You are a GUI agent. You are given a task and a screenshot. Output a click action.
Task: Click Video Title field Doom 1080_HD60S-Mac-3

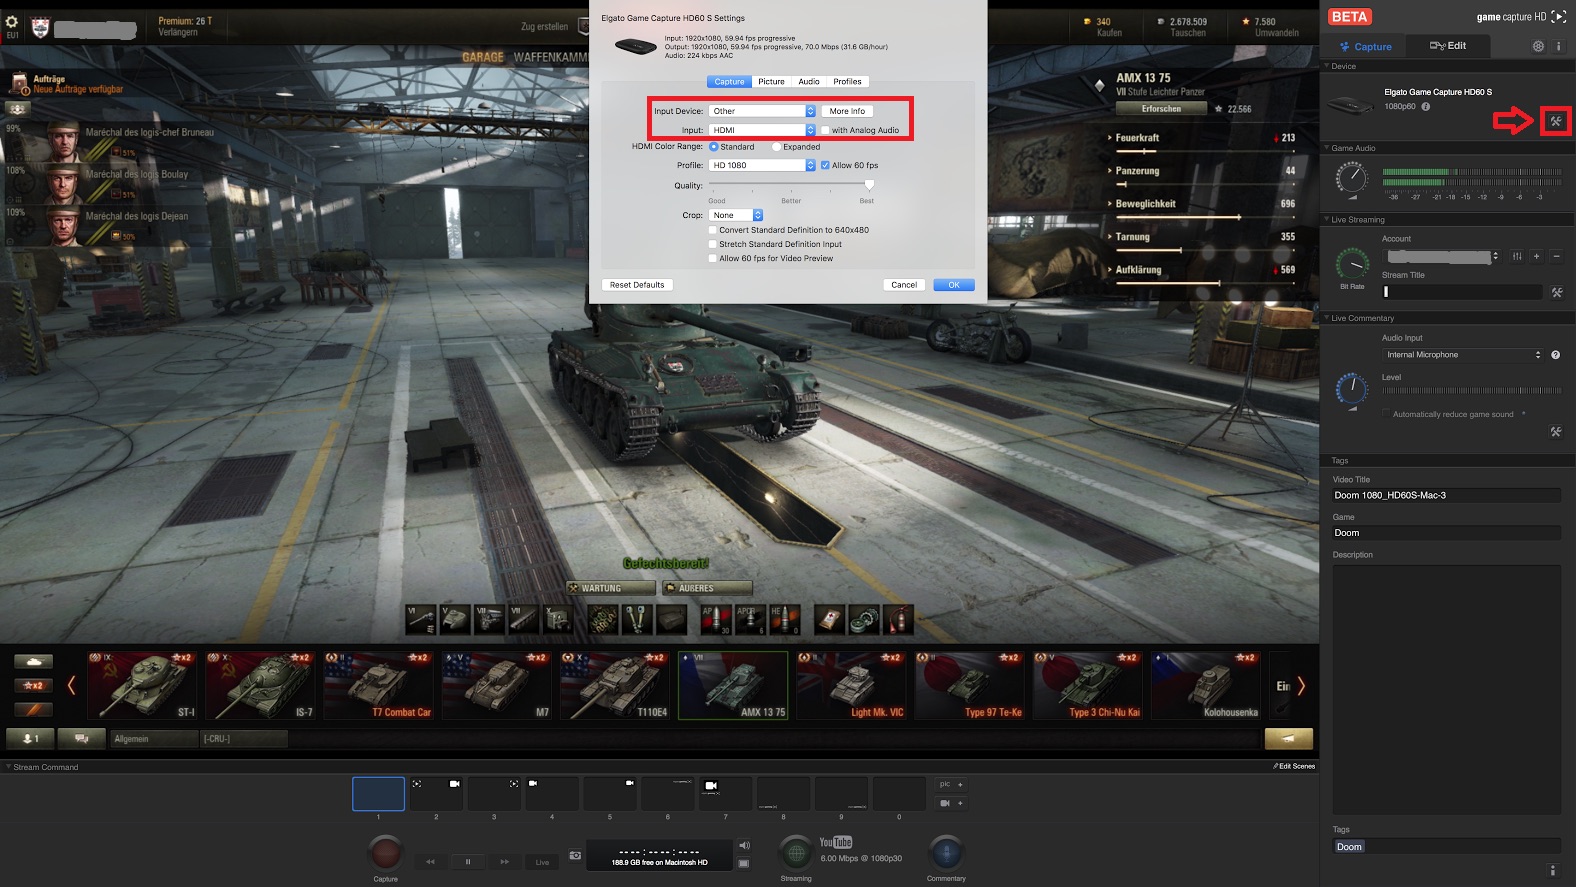point(1446,495)
